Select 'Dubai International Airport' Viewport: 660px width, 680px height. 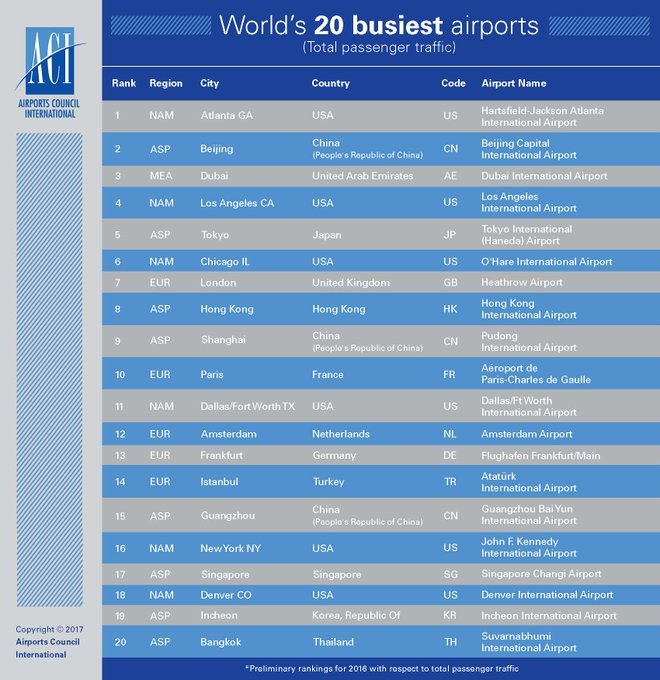(x=544, y=176)
